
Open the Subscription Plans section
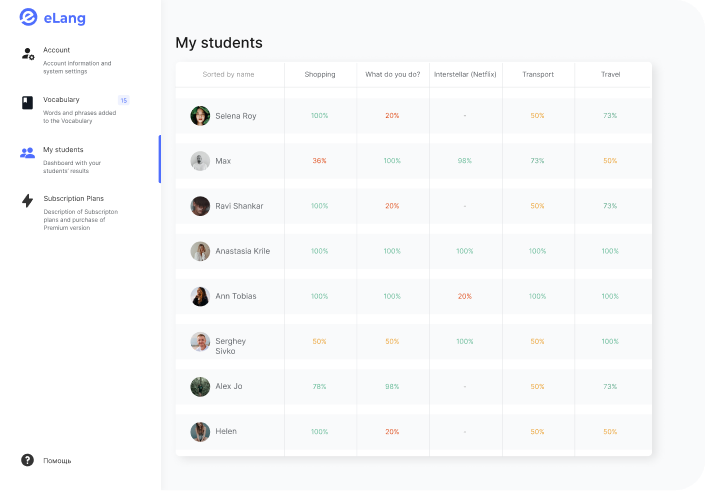click(x=73, y=198)
